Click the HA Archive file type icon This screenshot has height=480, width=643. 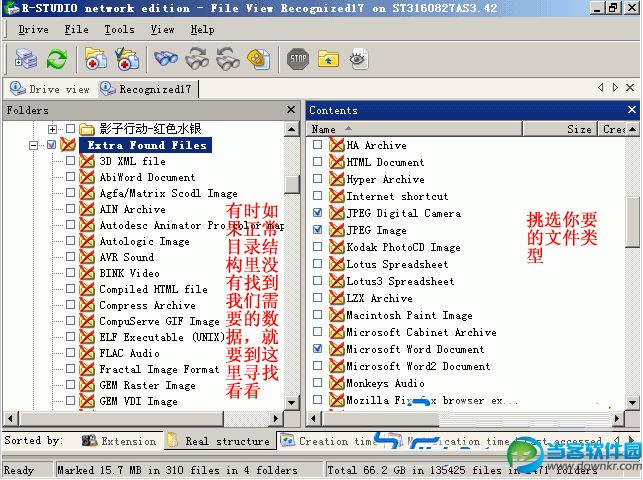coord(337,145)
